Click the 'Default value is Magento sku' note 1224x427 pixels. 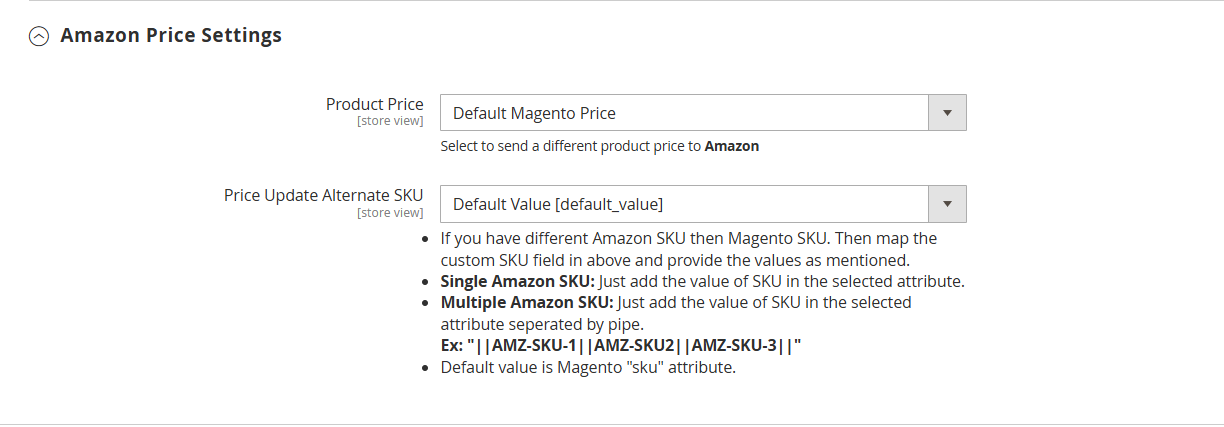click(588, 367)
